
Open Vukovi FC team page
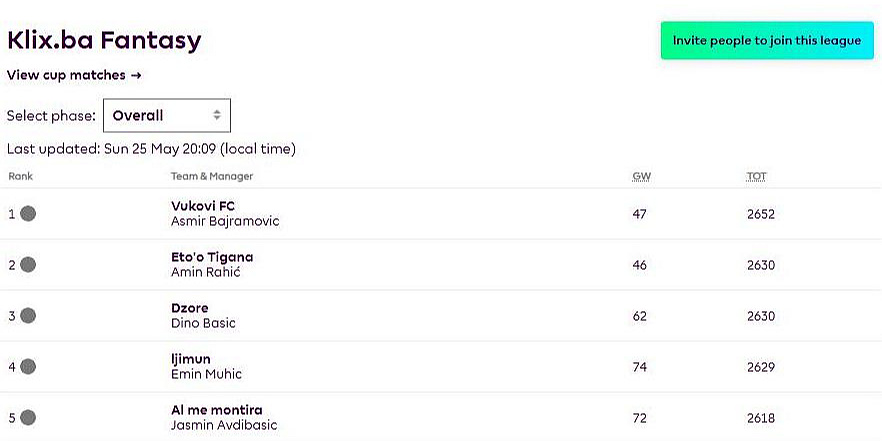pyautogui.click(x=203, y=206)
